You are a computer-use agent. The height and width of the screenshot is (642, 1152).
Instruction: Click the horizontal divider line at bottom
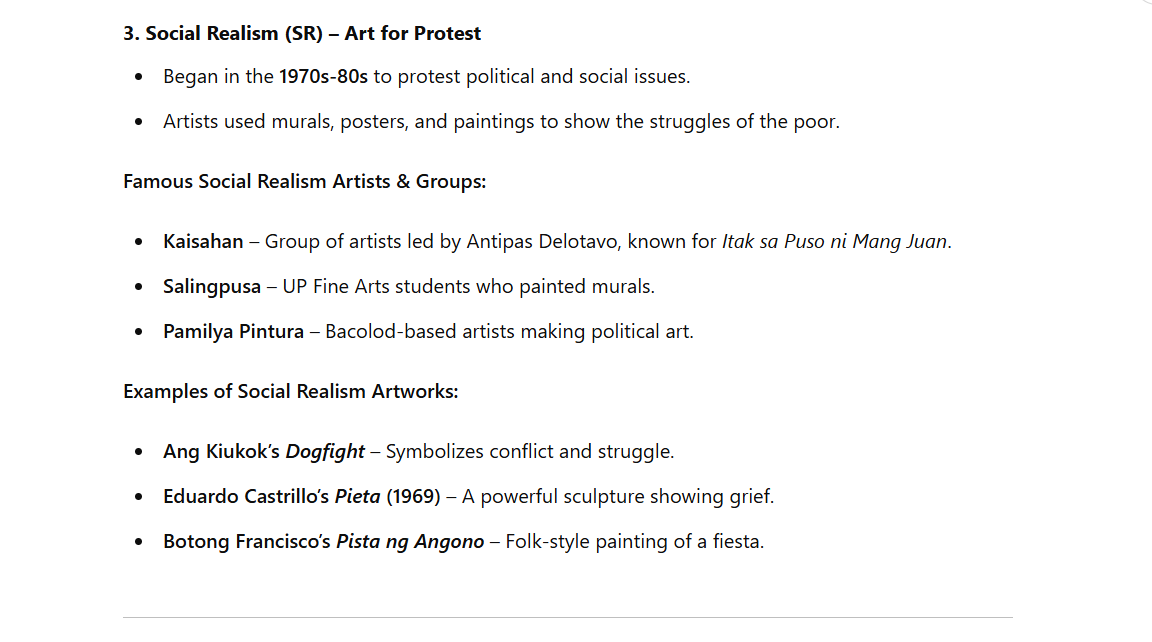click(x=567, y=617)
